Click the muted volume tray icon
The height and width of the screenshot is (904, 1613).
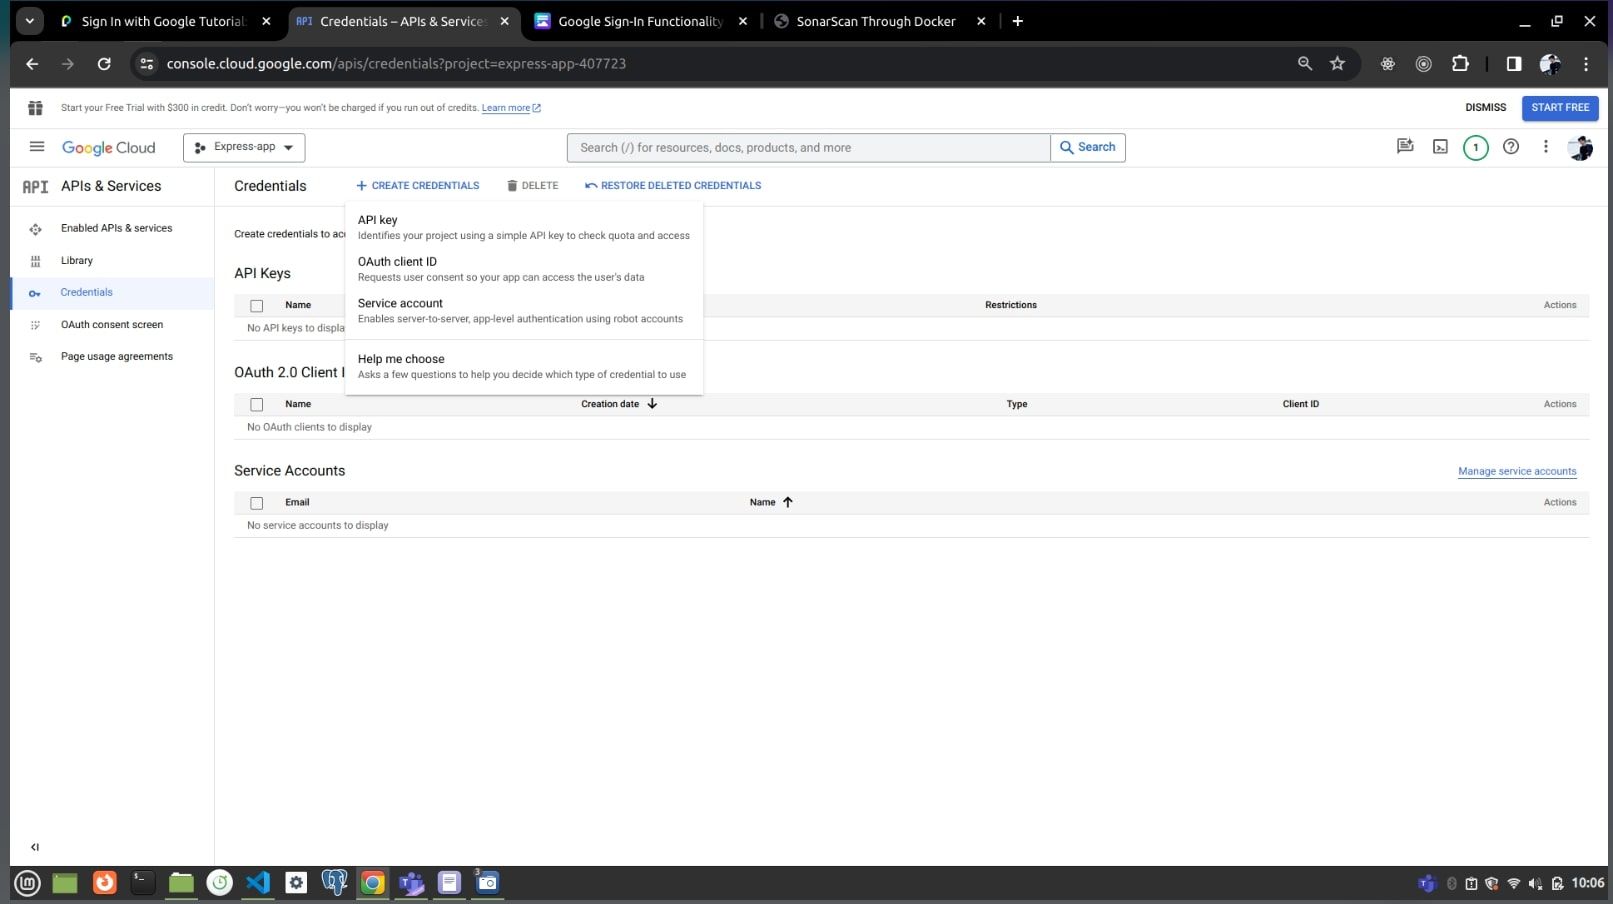click(1535, 883)
